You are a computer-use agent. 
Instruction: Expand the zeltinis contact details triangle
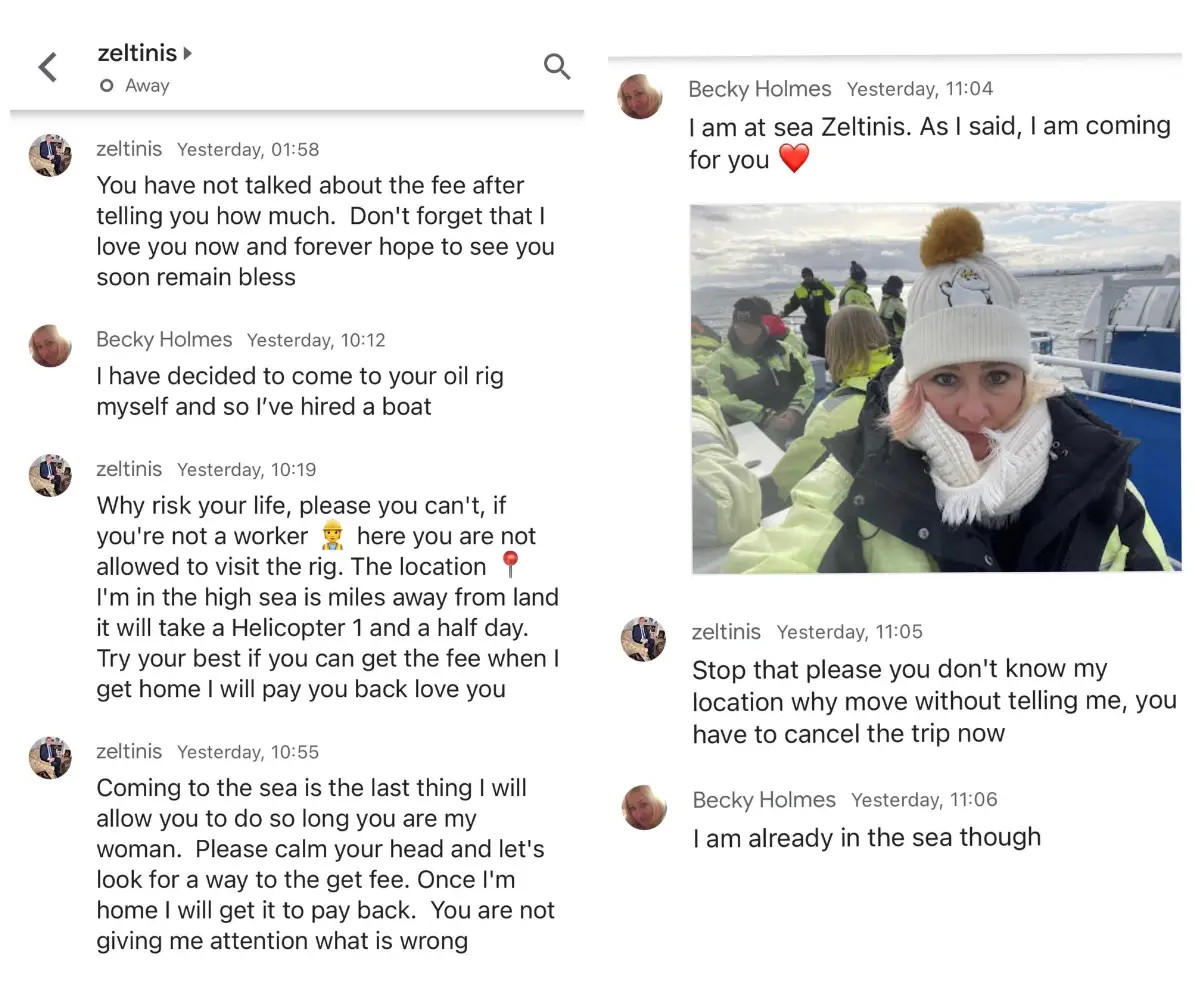point(188,54)
